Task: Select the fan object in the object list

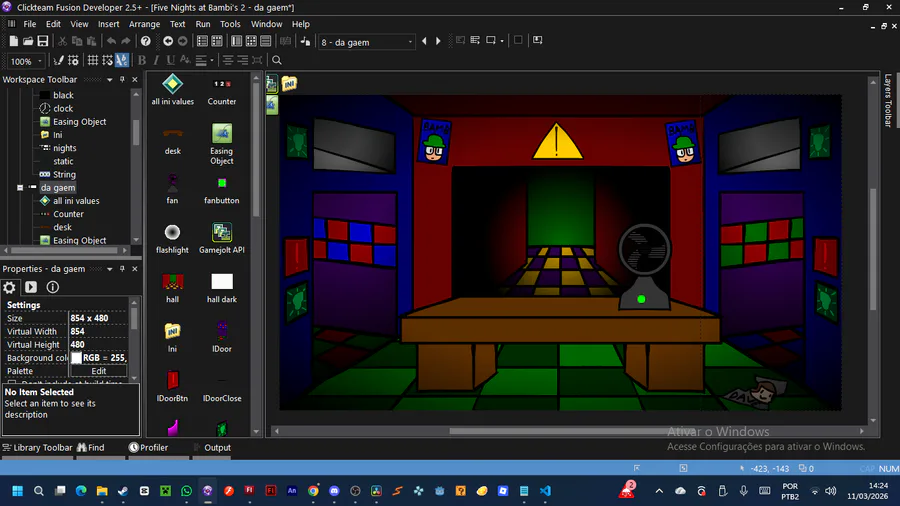Action: point(172,190)
